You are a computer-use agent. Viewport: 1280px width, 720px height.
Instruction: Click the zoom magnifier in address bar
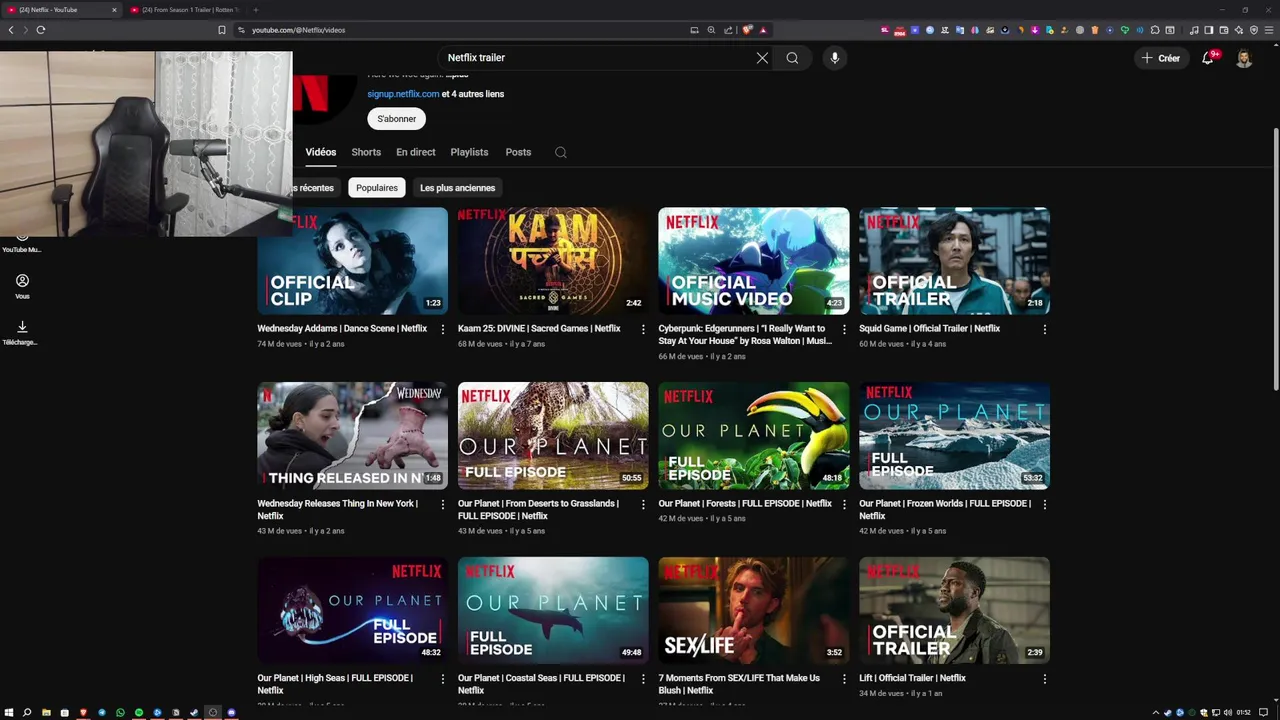click(x=711, y=30)
